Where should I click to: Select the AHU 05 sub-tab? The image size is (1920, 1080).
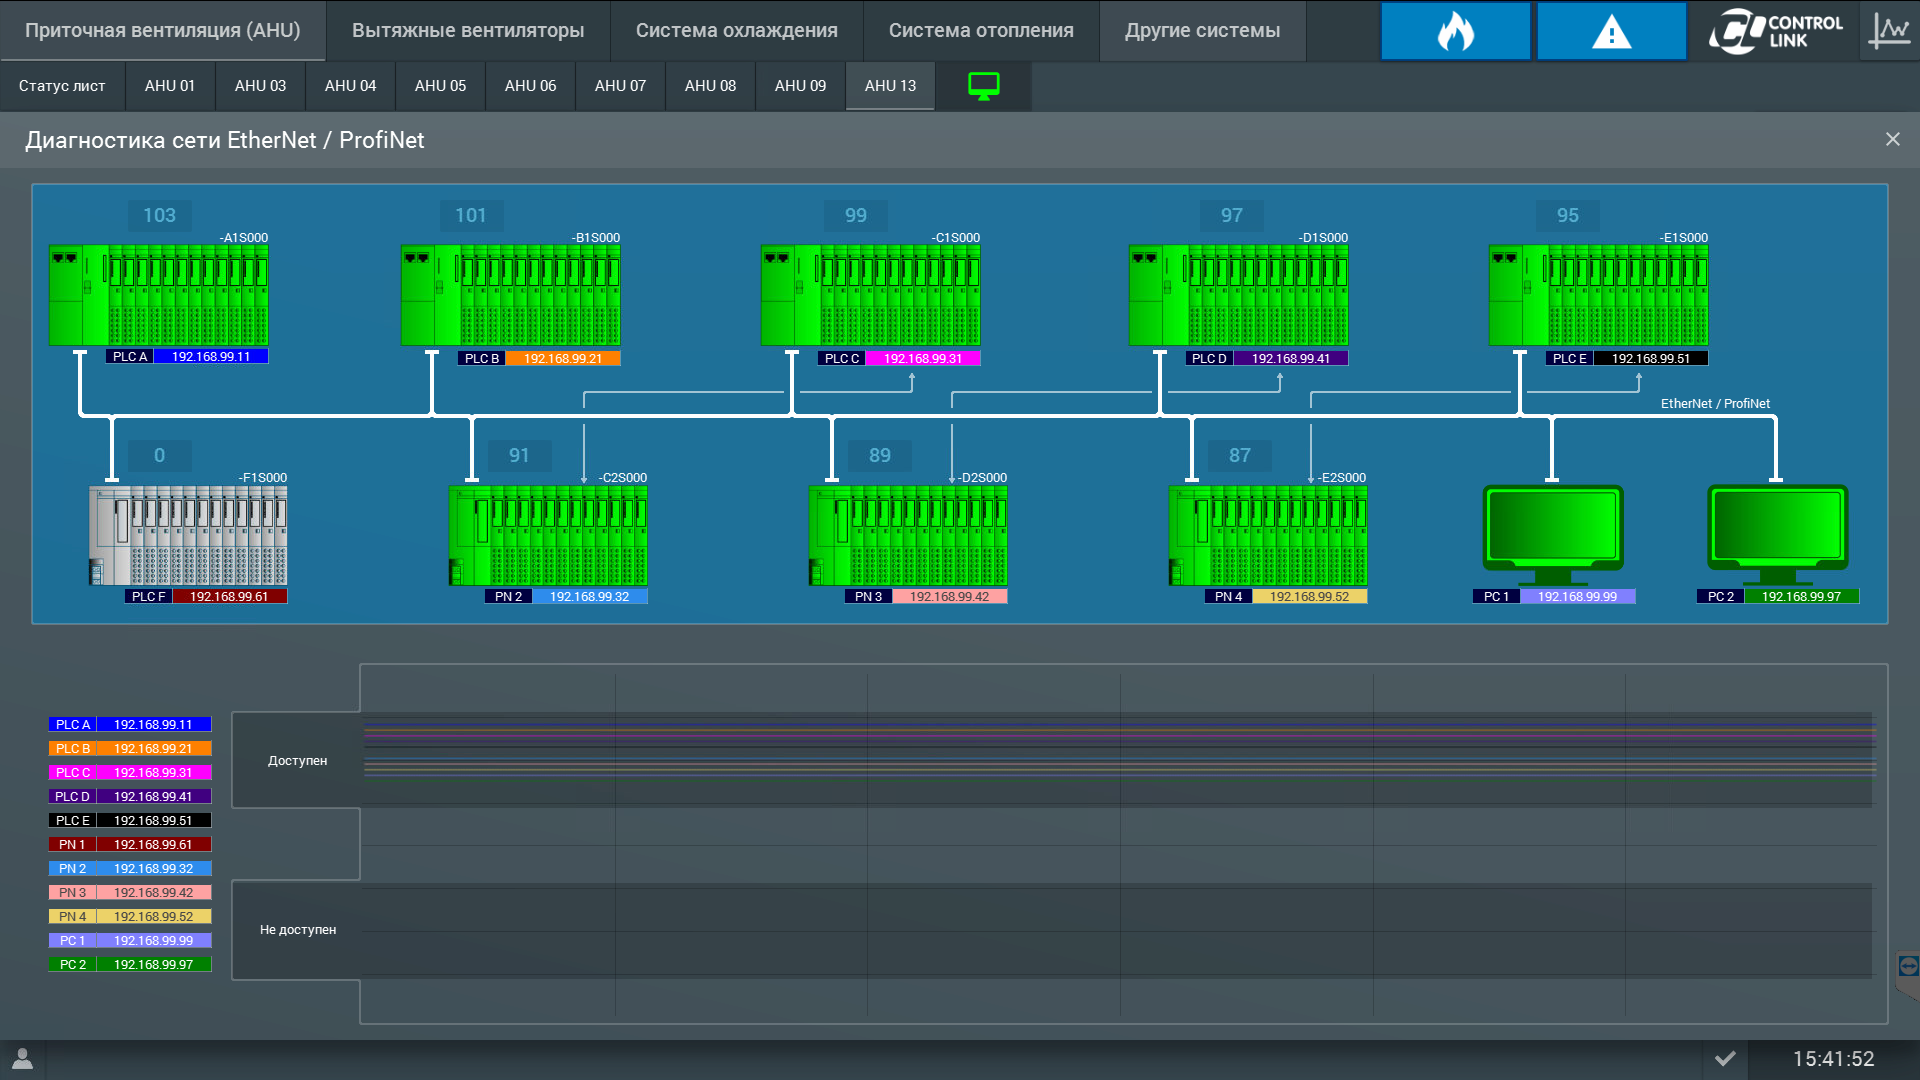(440, 86)
